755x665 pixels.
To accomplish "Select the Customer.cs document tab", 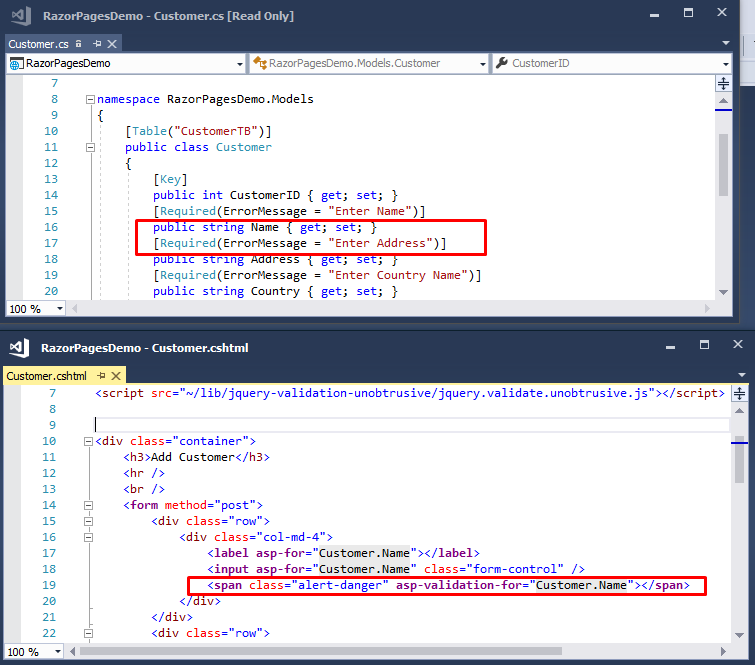I will 39,44.
